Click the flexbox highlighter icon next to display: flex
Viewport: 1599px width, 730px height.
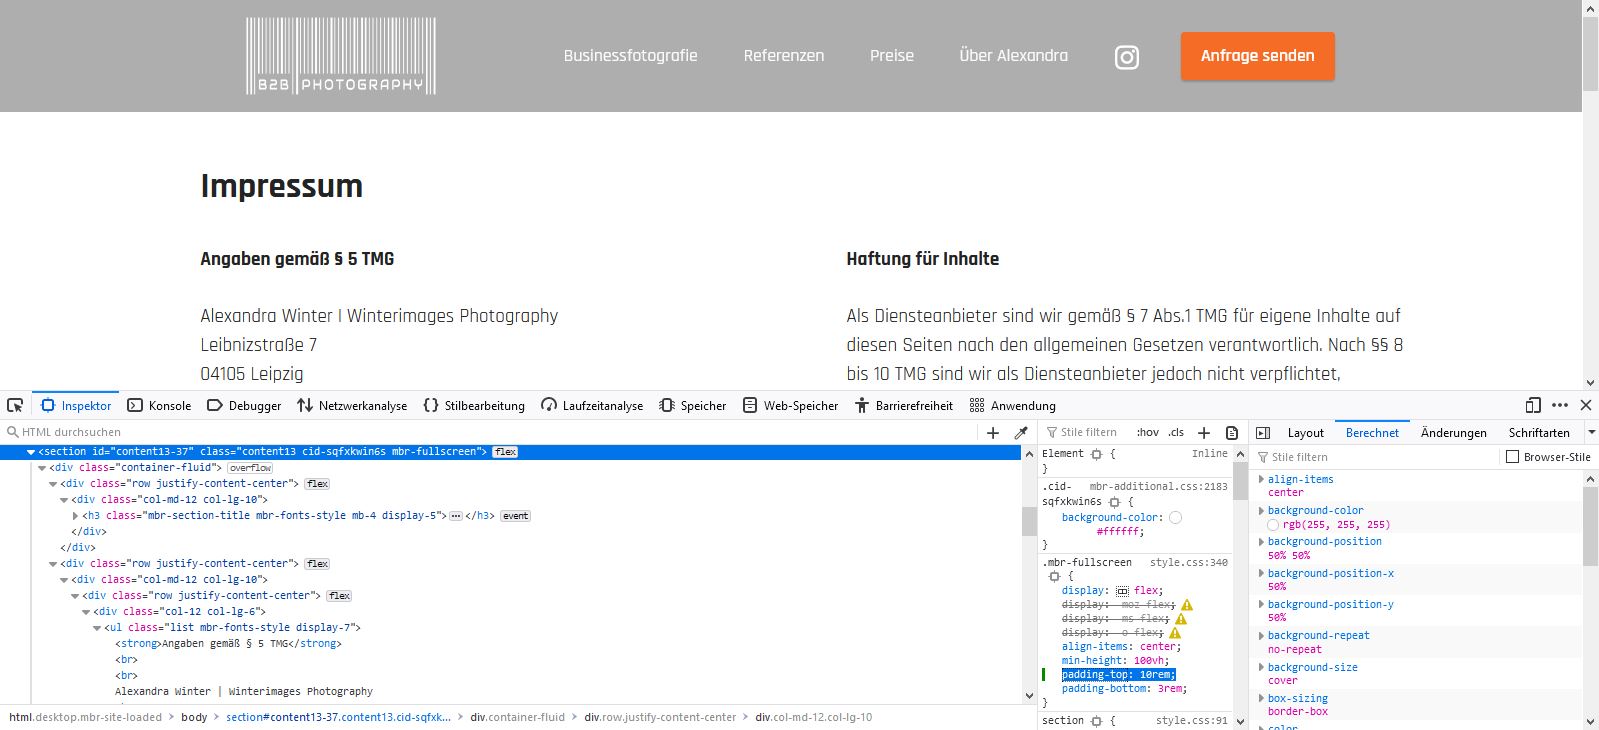1122,591
